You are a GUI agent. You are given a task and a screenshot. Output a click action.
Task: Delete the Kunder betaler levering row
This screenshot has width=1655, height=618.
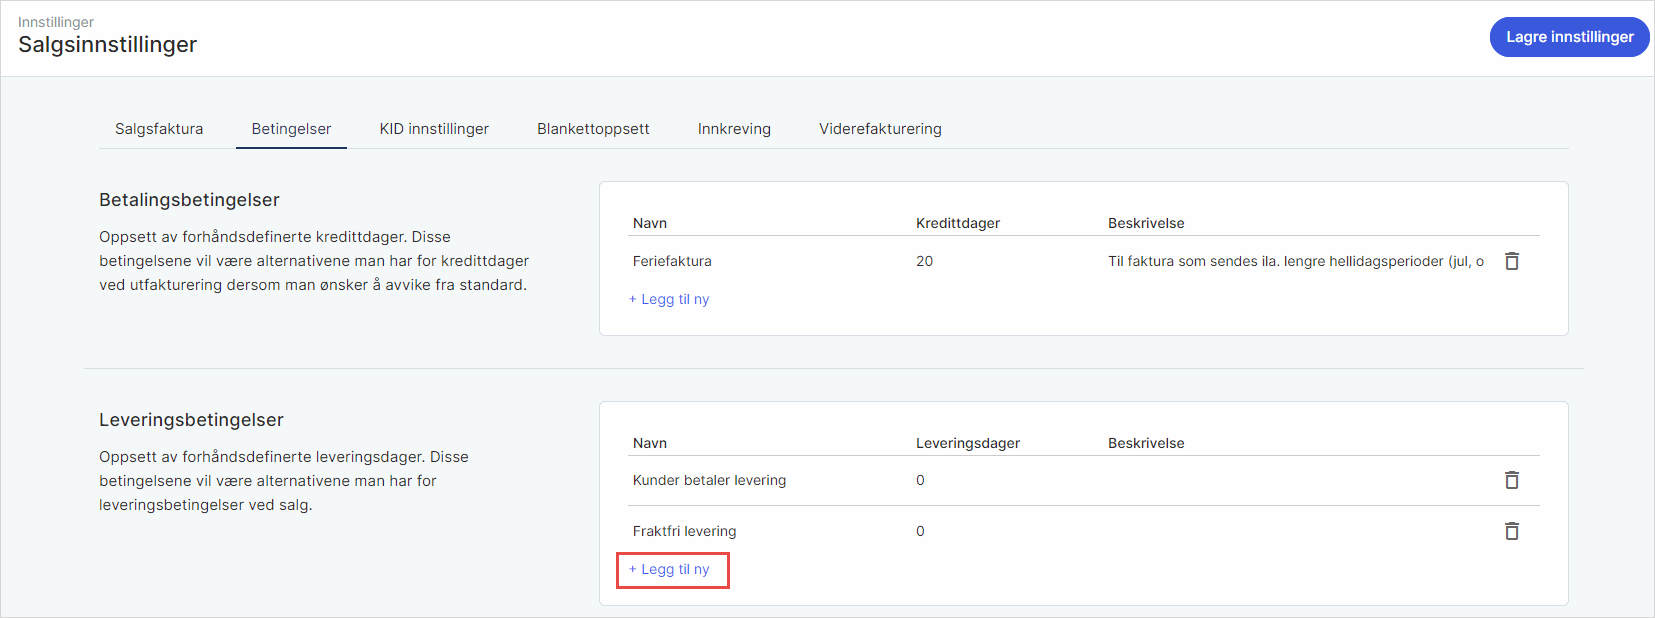tap(1511, 481)
